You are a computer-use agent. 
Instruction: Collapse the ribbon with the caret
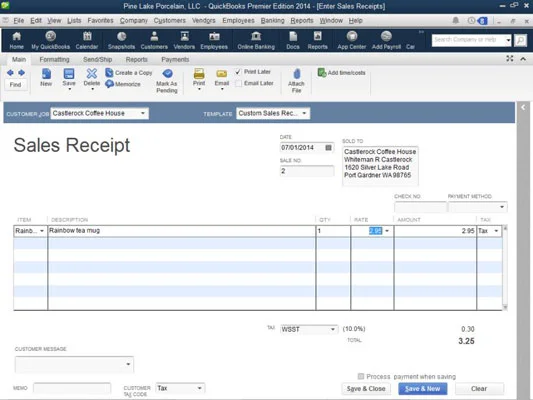523,59
